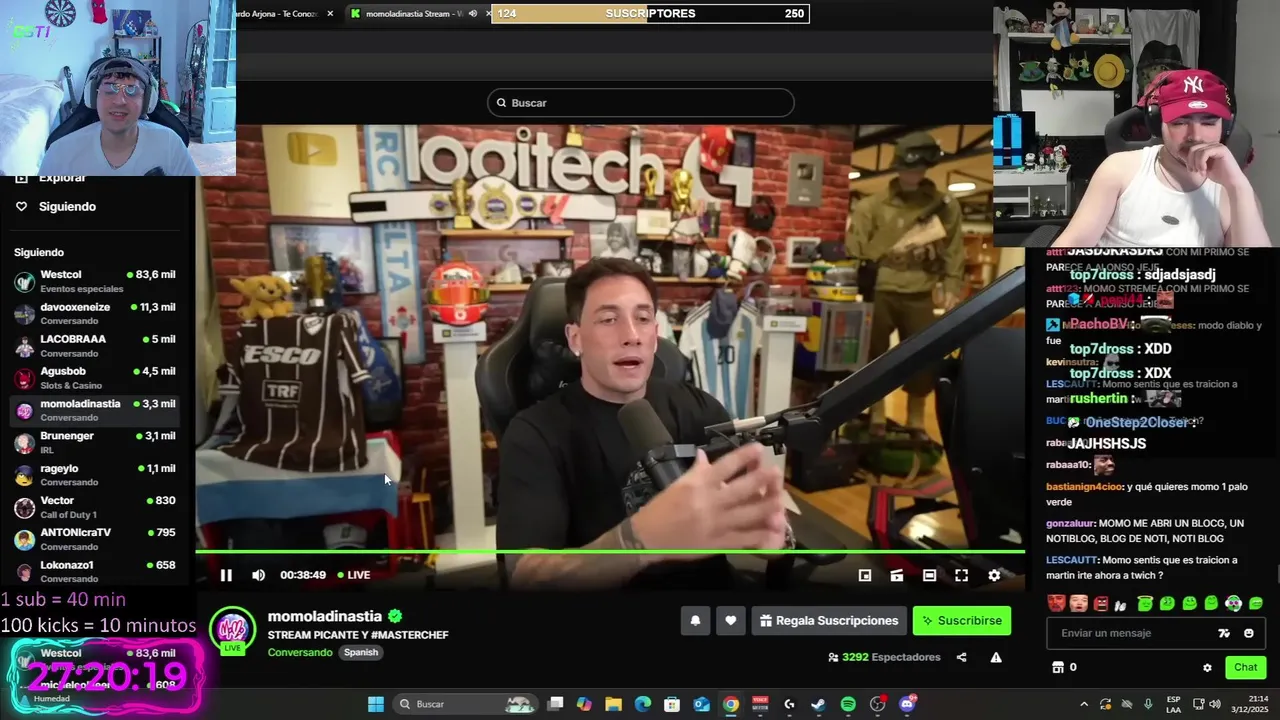Click the video progress bar
The image size is (1280, 720).
pos(610,551)
